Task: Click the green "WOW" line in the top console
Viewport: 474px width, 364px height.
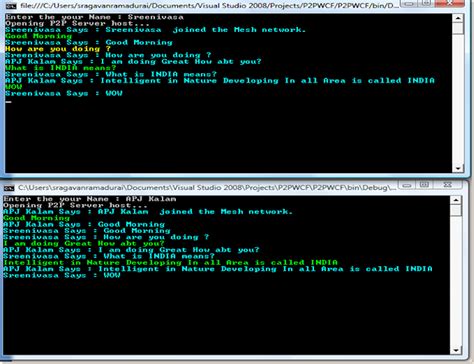Action: [14, 87]
